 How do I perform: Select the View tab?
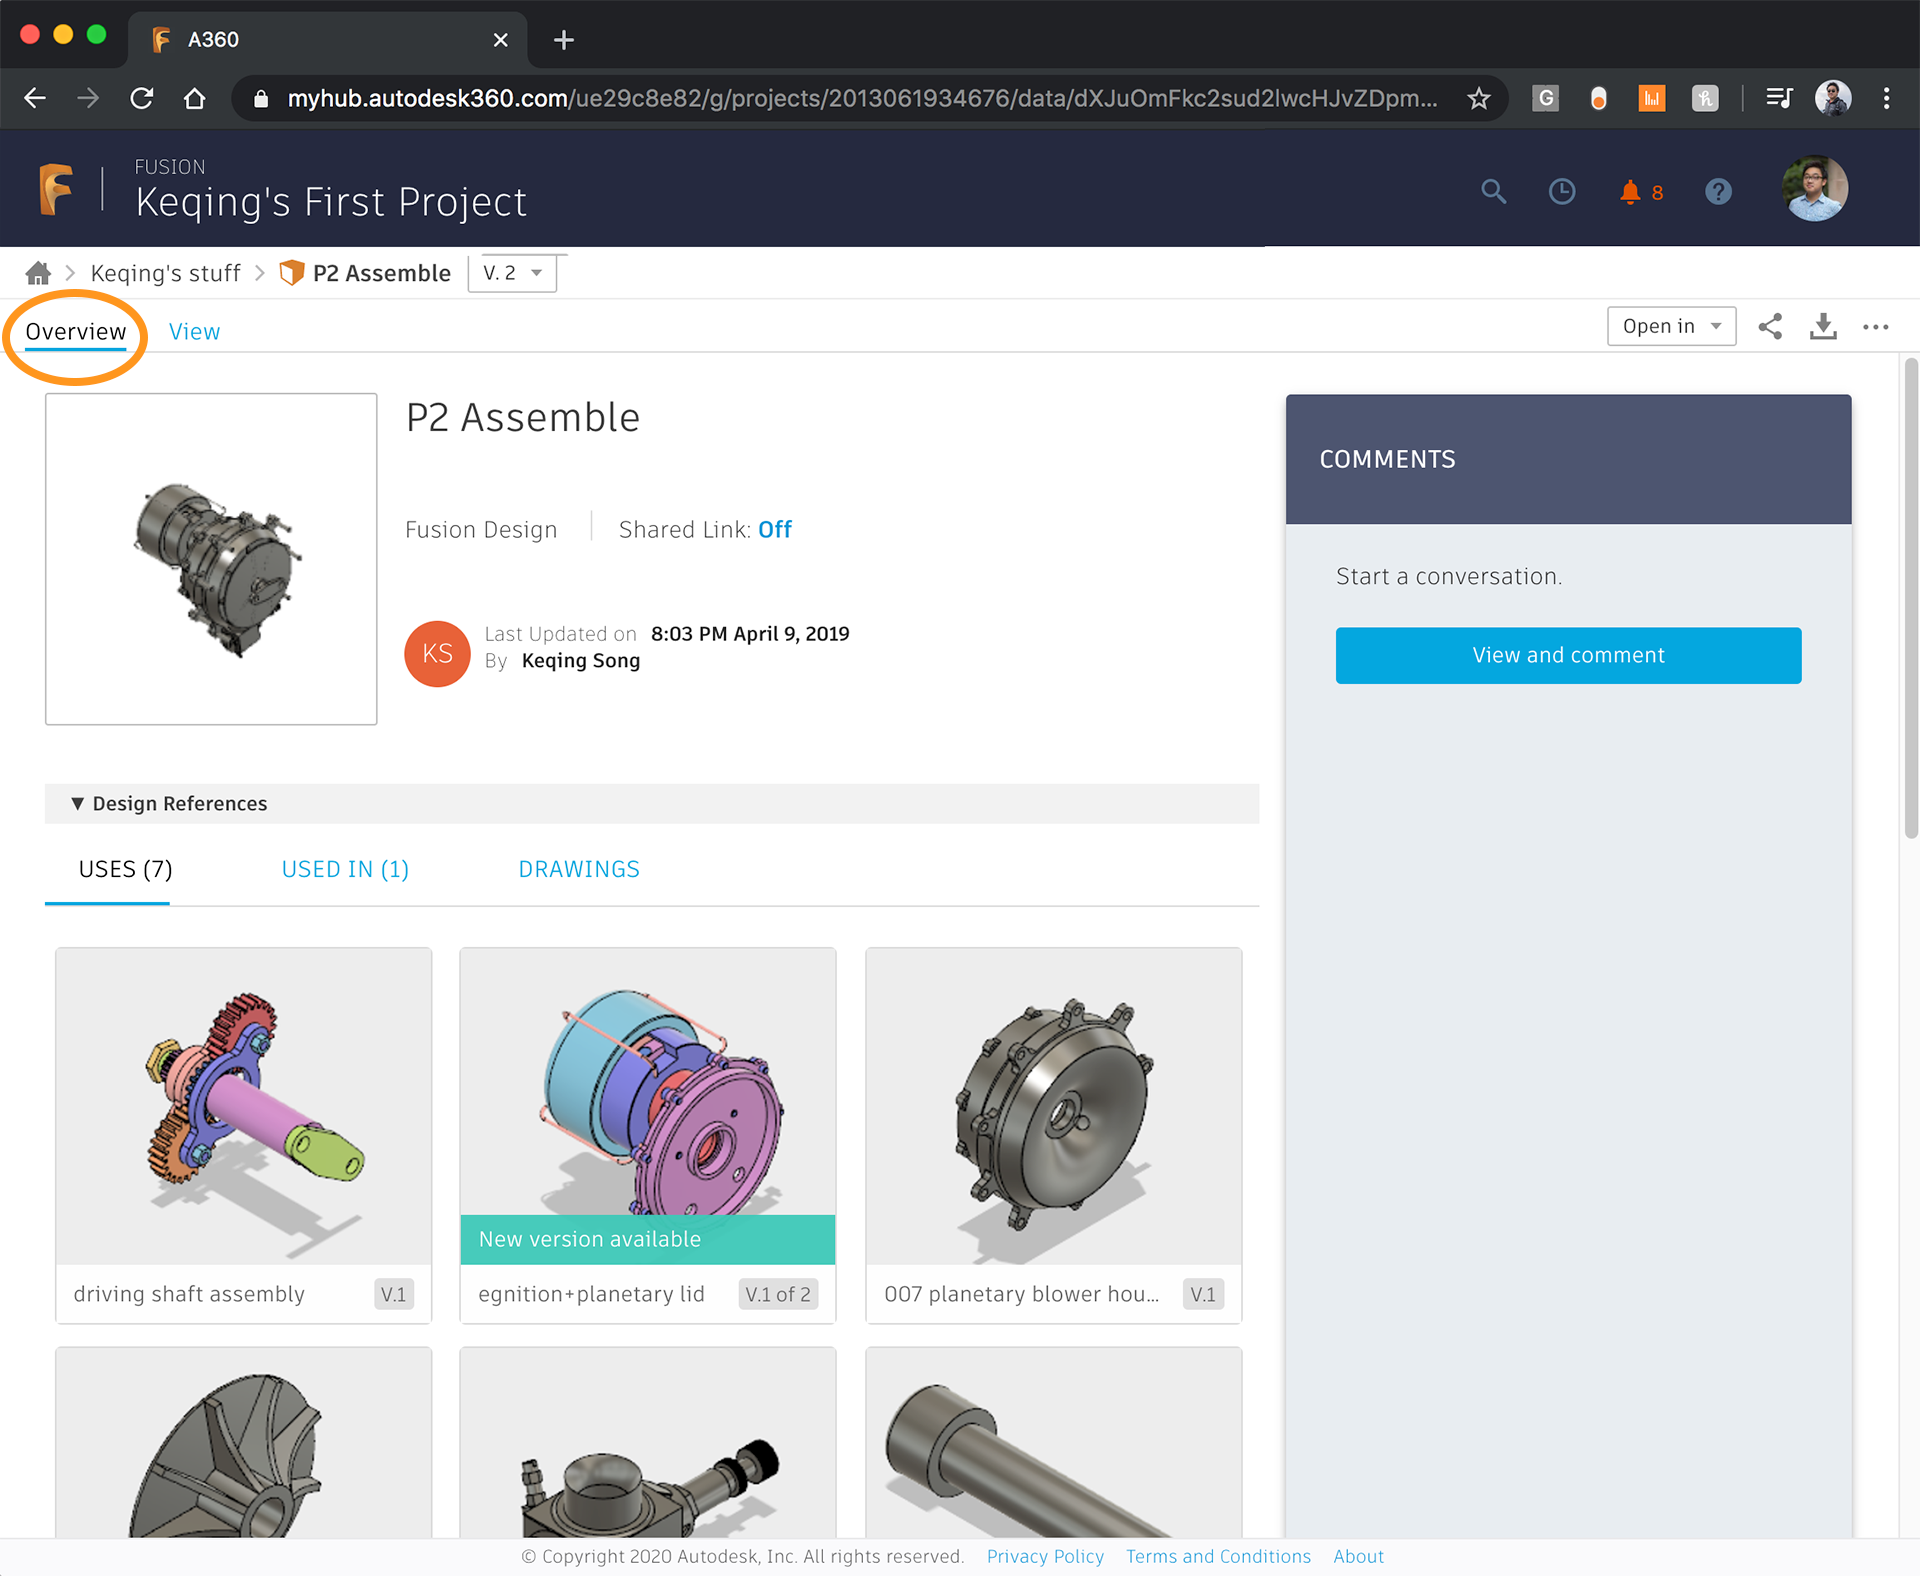pos(193,330)
